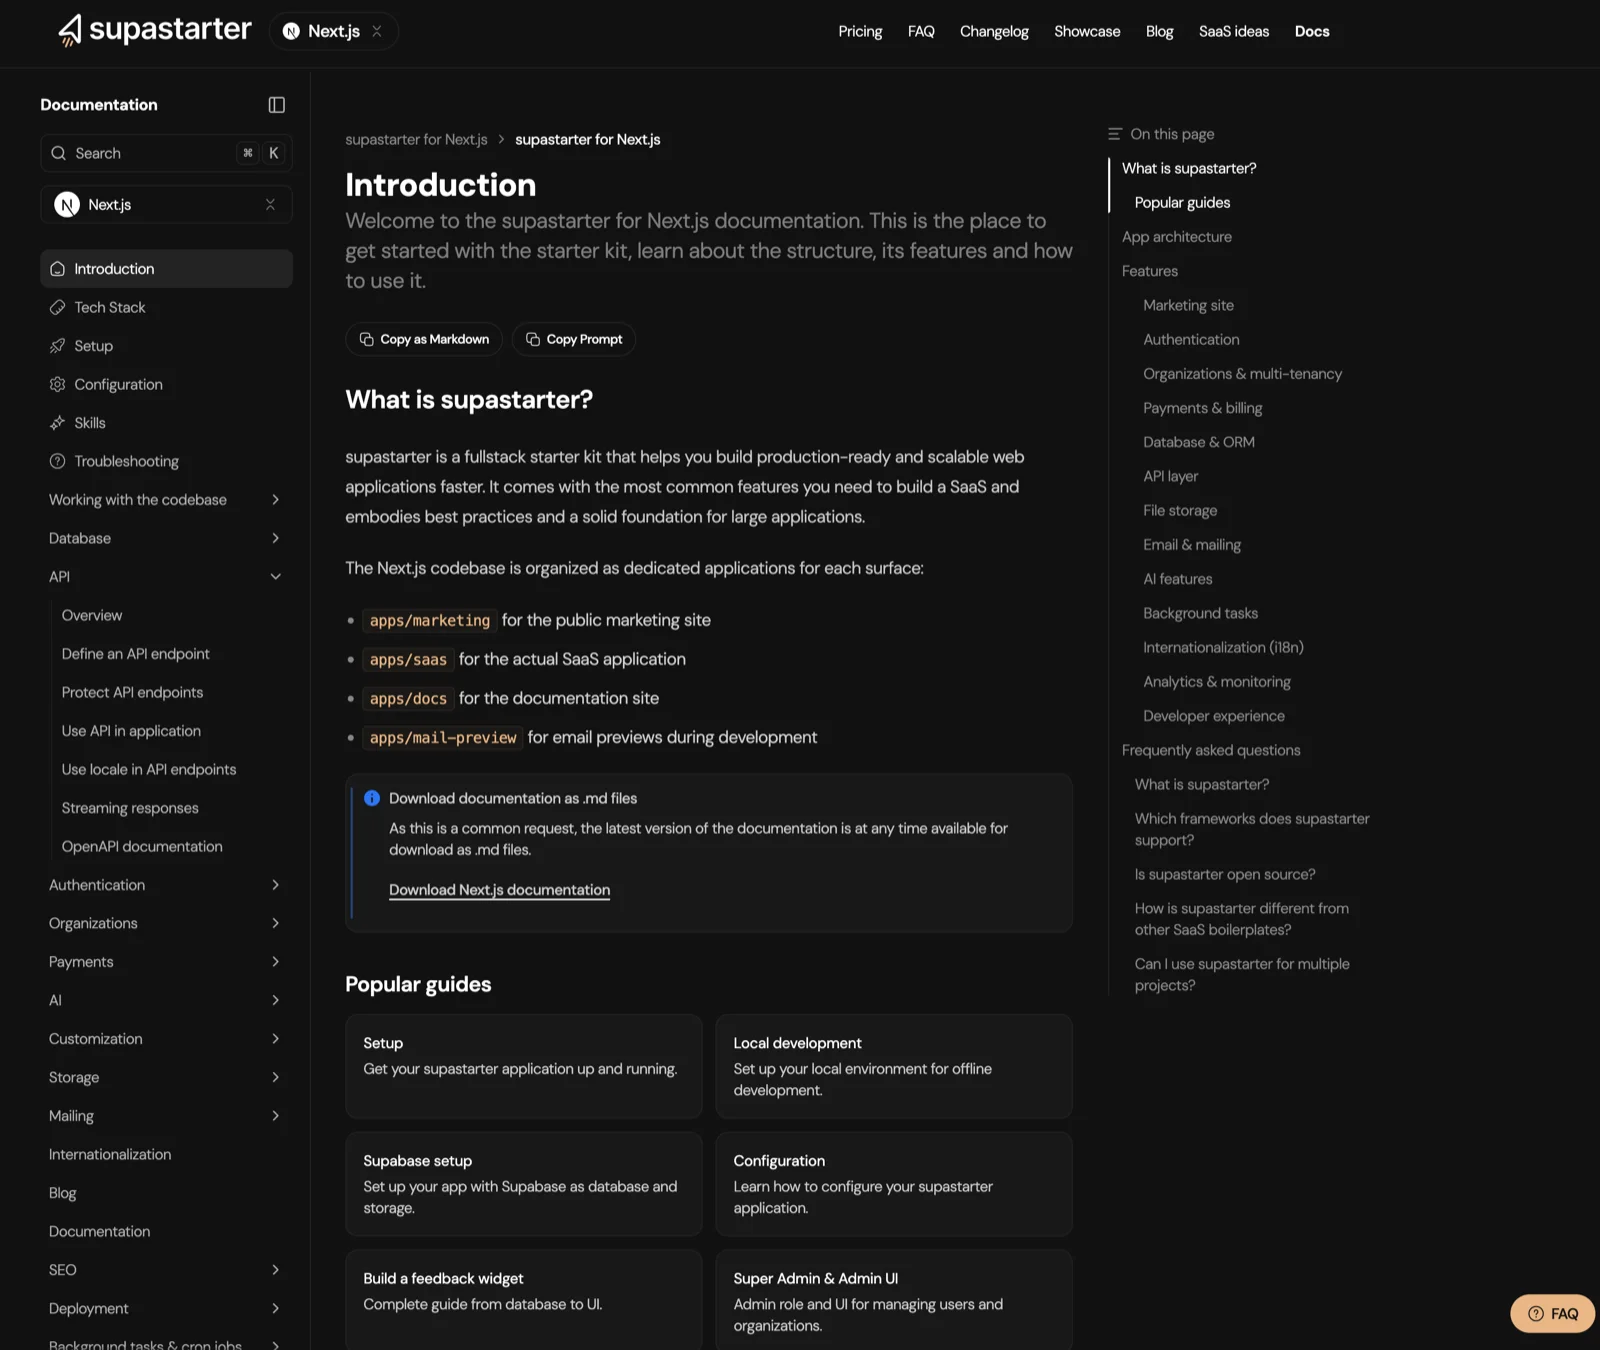This screenshot has width=1600, height=1350.
Task: Expand the Authentication sidebar section
Action: (166, 885)
